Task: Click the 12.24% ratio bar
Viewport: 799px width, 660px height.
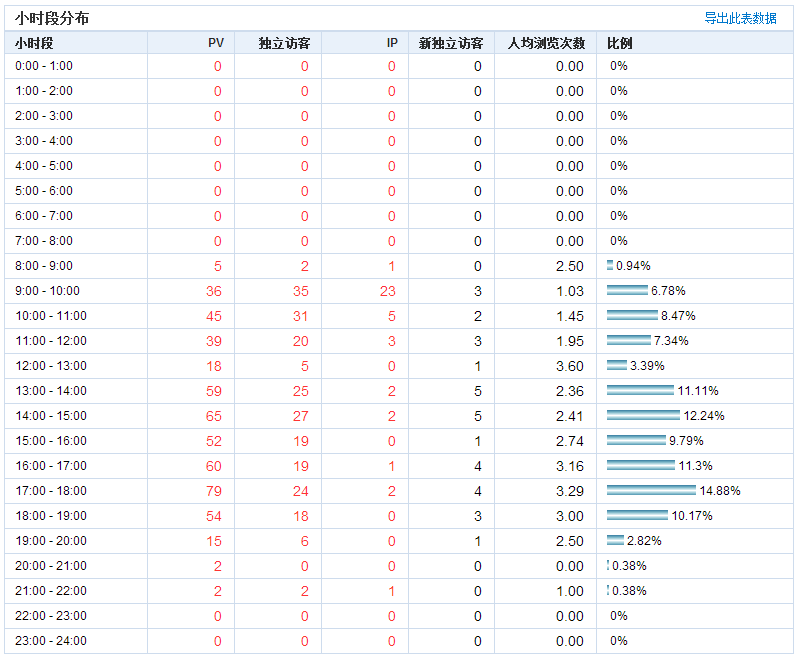Action: pos(643,415)
